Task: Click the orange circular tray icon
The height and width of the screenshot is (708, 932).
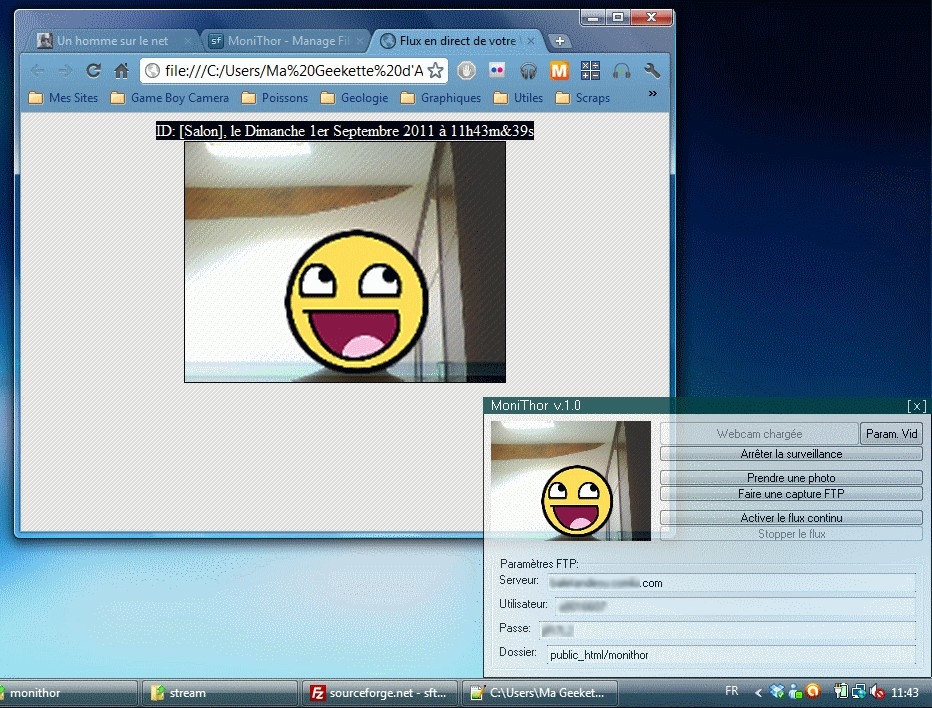Action: pos(813,691)
